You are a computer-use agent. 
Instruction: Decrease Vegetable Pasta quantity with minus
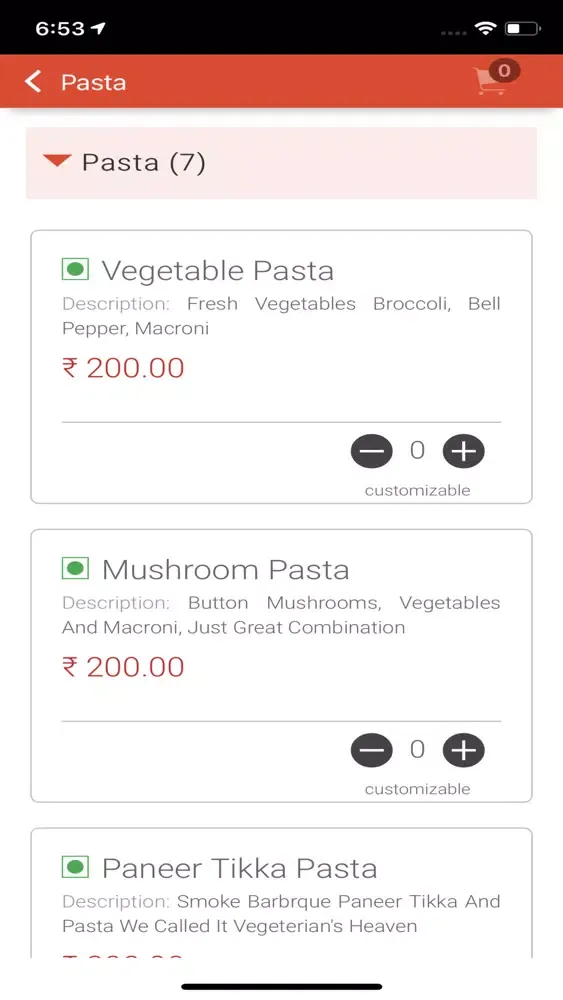tap(372, 451)
